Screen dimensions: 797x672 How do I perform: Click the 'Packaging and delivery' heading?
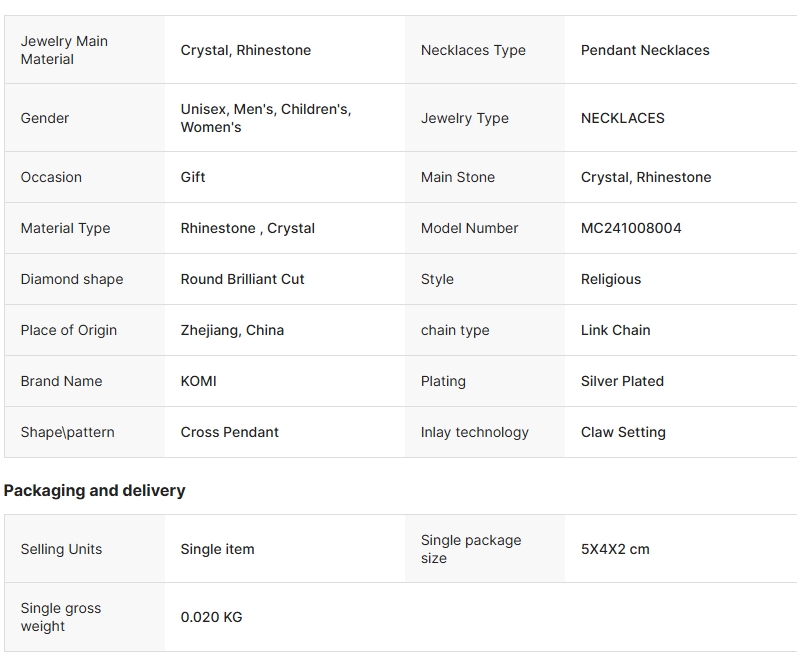[x=95, y=490]
